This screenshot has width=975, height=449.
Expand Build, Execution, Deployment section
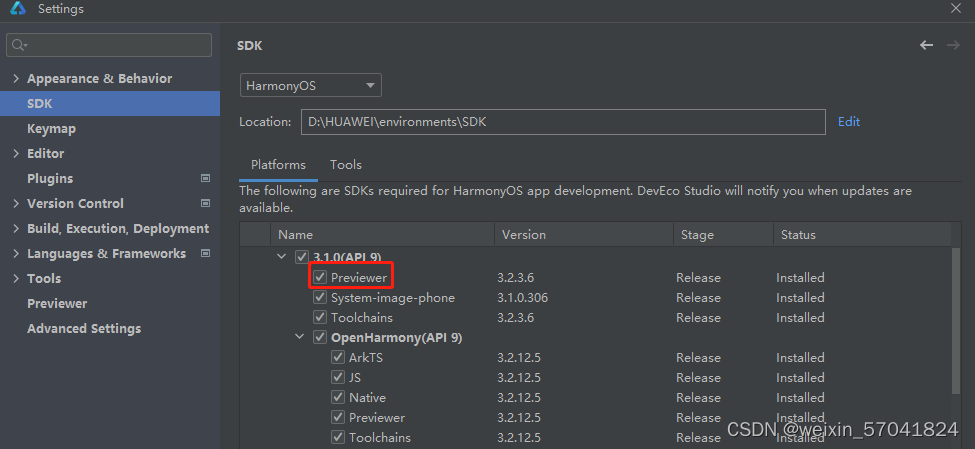pyautogui.click(x=16, y=228)
